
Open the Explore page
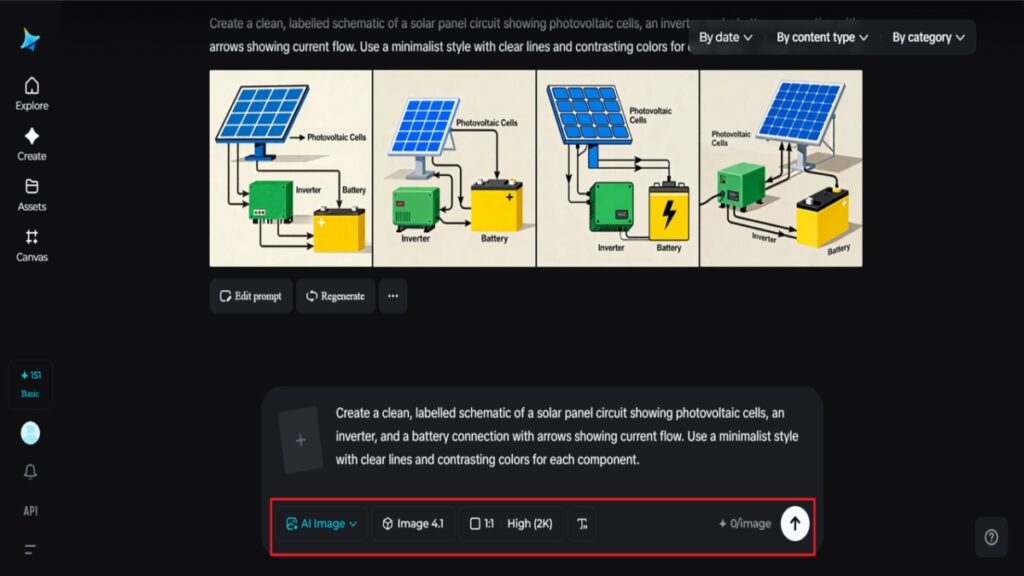click(x=31, y=93)
